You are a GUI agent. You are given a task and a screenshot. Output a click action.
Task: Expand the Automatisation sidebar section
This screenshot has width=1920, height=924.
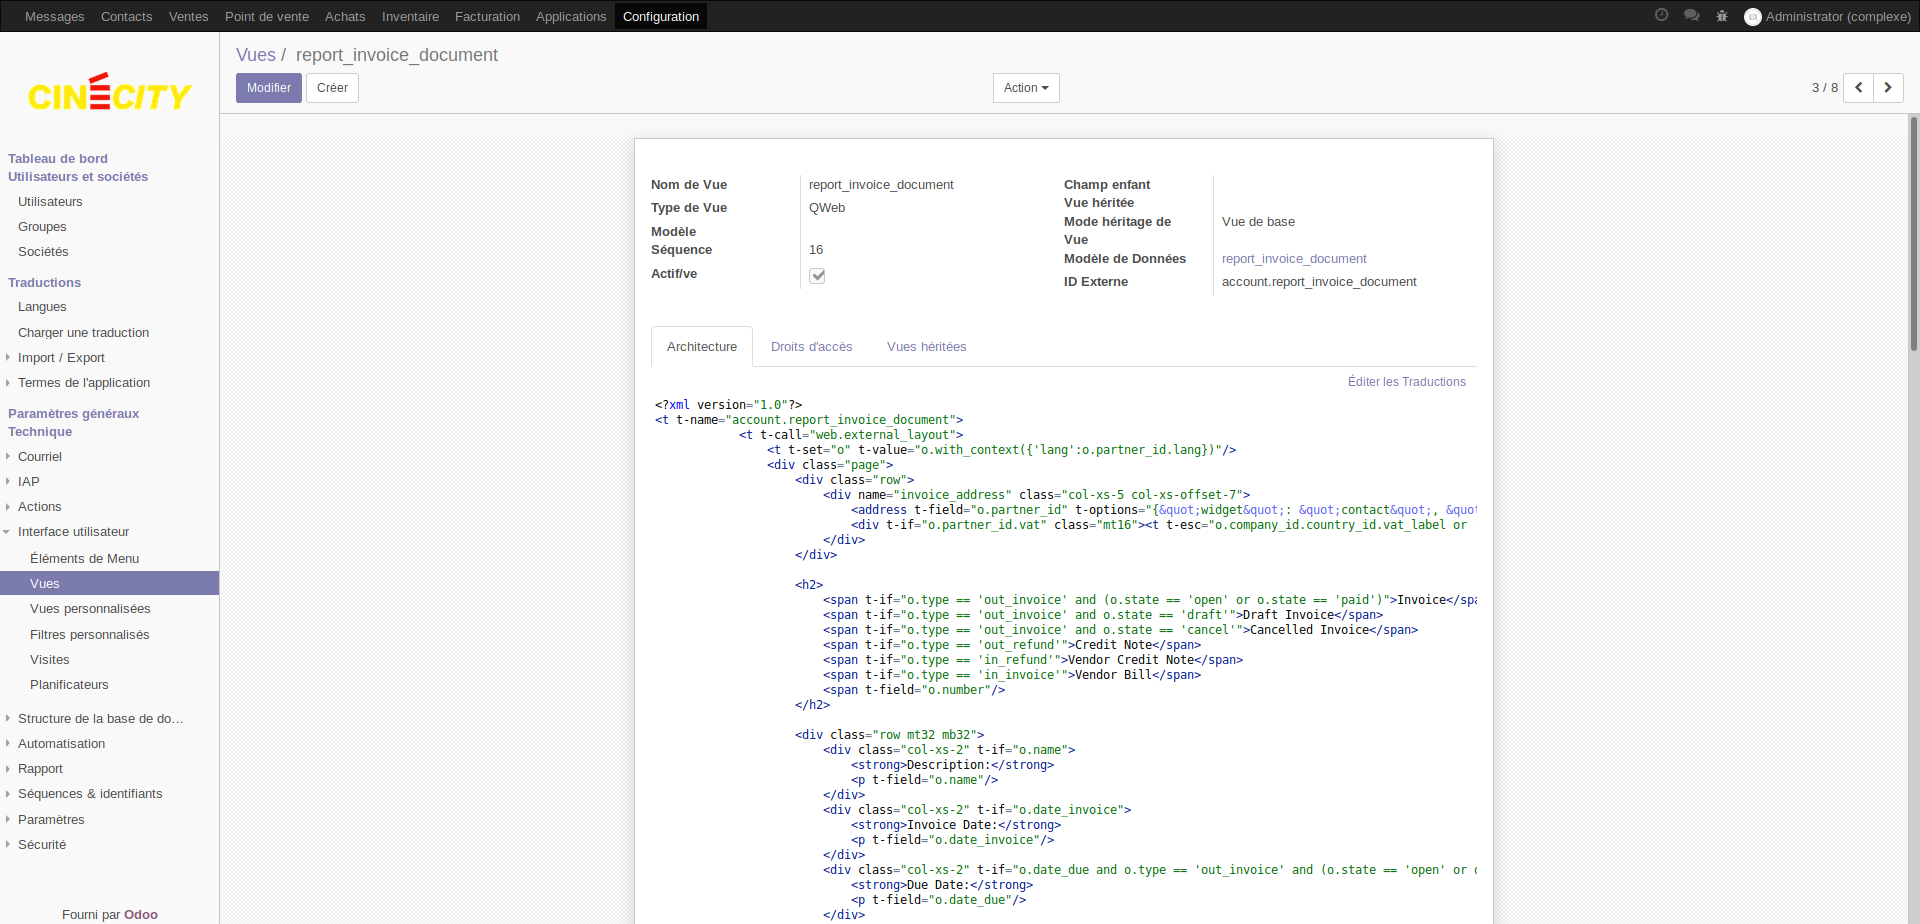(61, 744)
